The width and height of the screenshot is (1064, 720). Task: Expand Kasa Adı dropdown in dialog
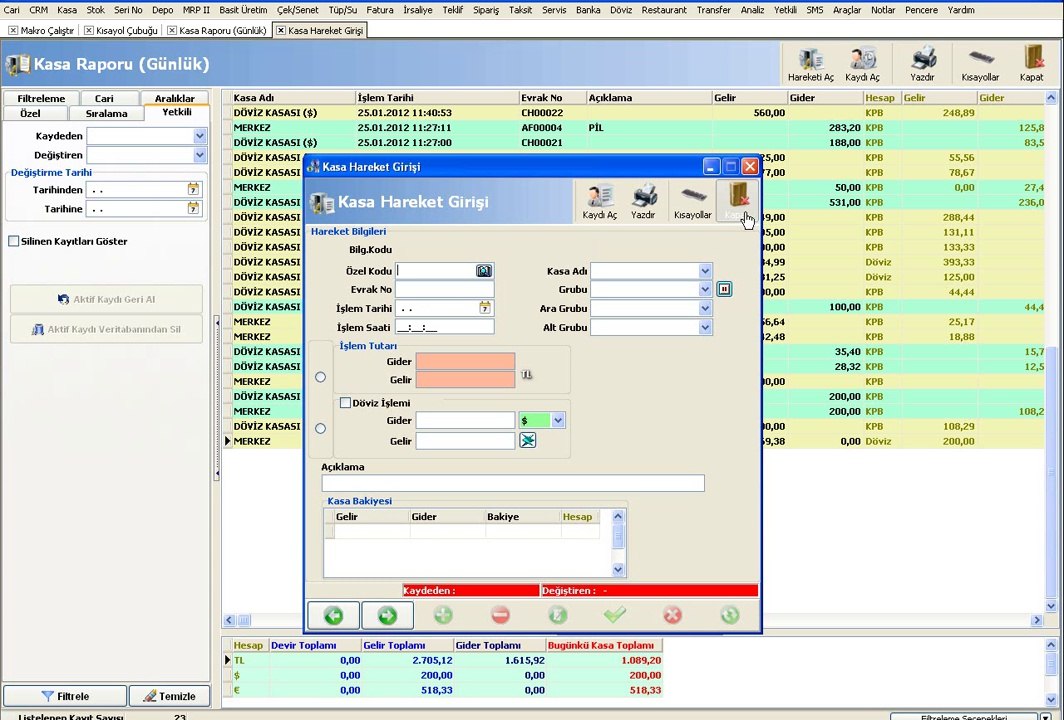click(705, 271)
